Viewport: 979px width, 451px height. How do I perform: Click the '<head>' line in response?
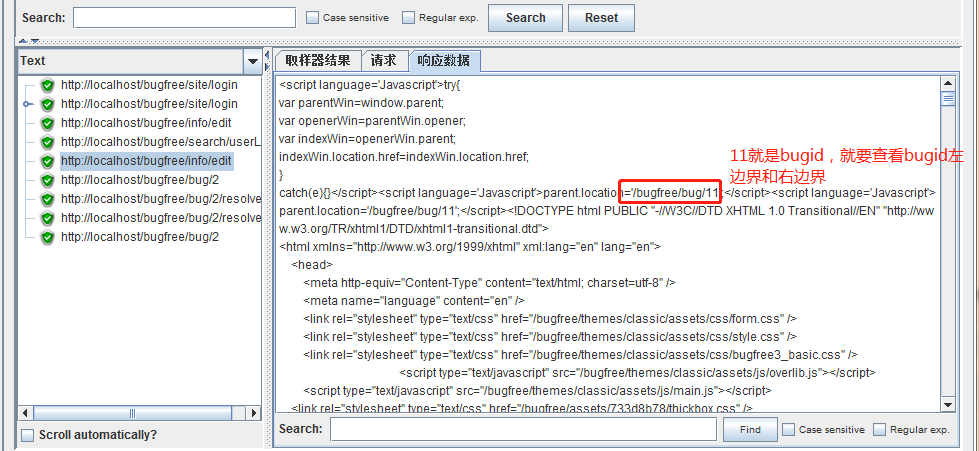click(312, 265)
